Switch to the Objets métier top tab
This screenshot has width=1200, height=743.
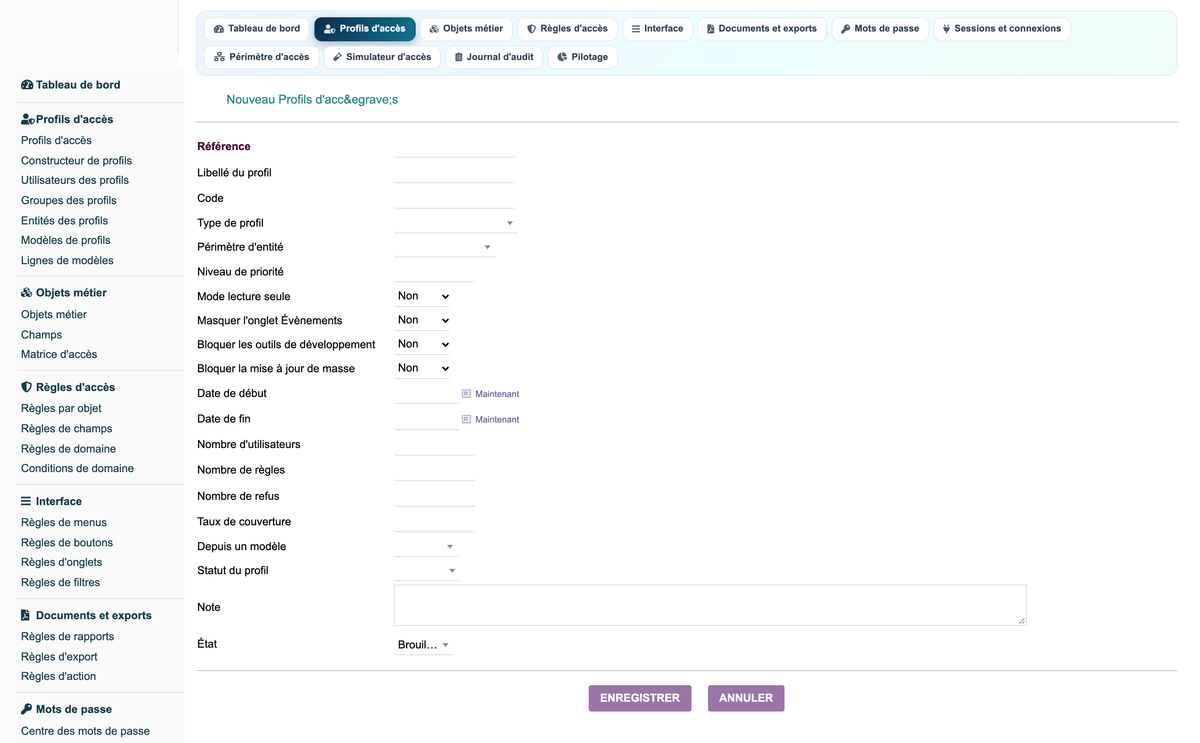(x=466, y=29)
